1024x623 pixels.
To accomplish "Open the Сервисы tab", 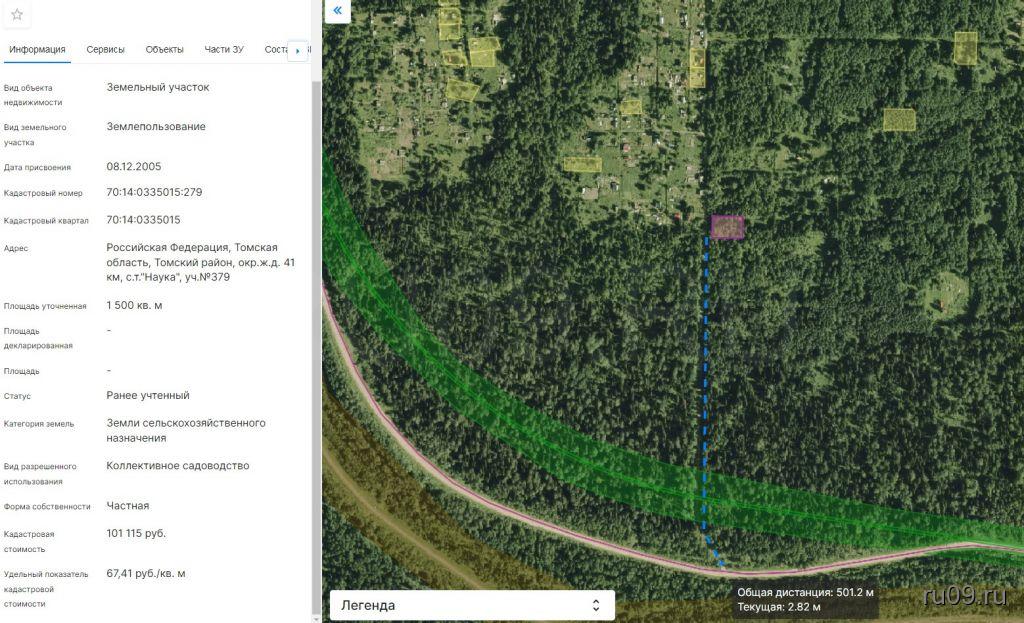I will click(105, 49).
